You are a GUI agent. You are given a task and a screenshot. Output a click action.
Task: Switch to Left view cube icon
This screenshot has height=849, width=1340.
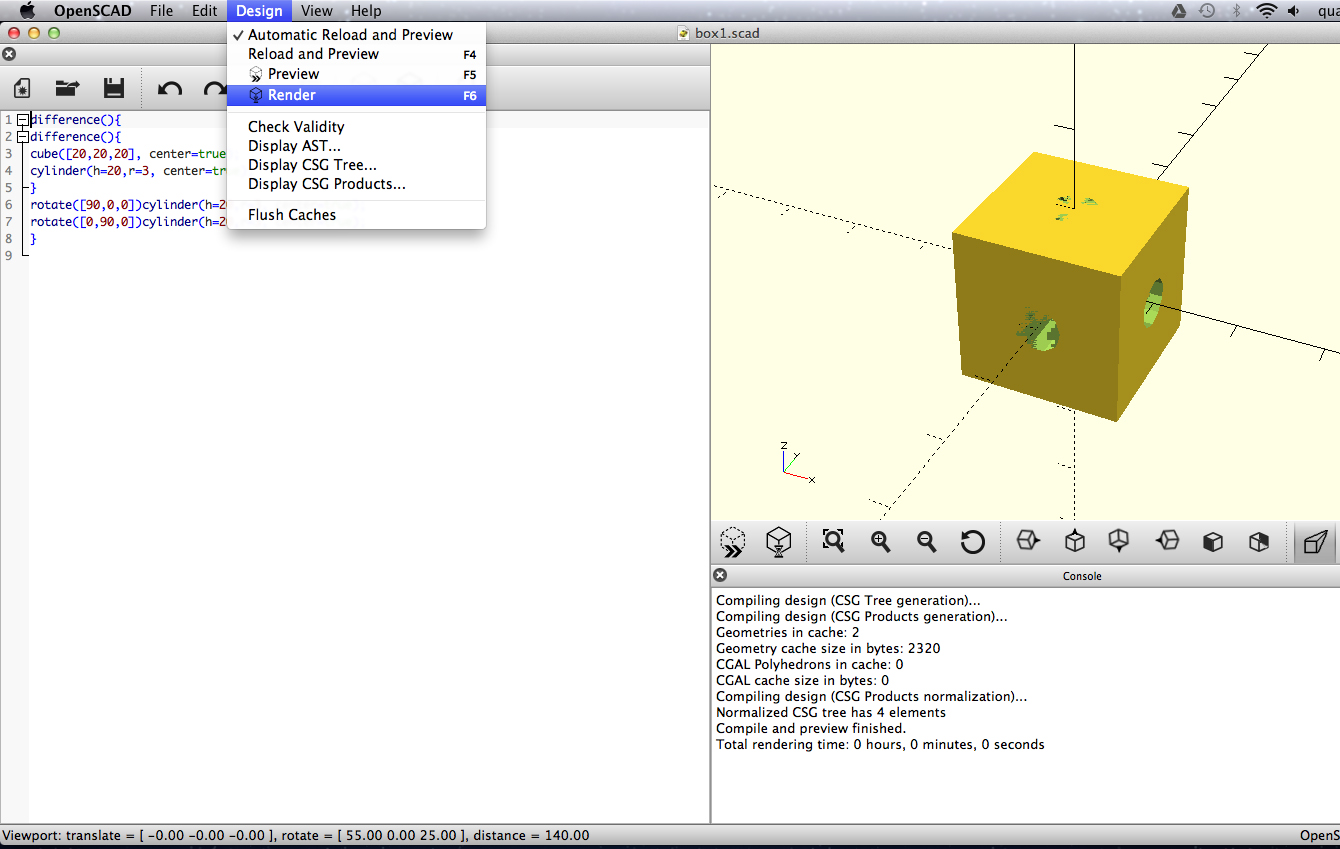coord(1167,541)
